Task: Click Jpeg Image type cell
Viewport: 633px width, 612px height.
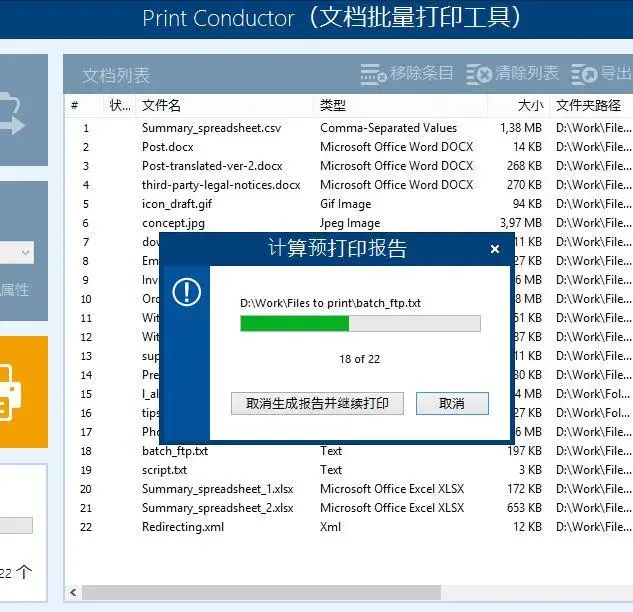Action: [x=350, y=223]
